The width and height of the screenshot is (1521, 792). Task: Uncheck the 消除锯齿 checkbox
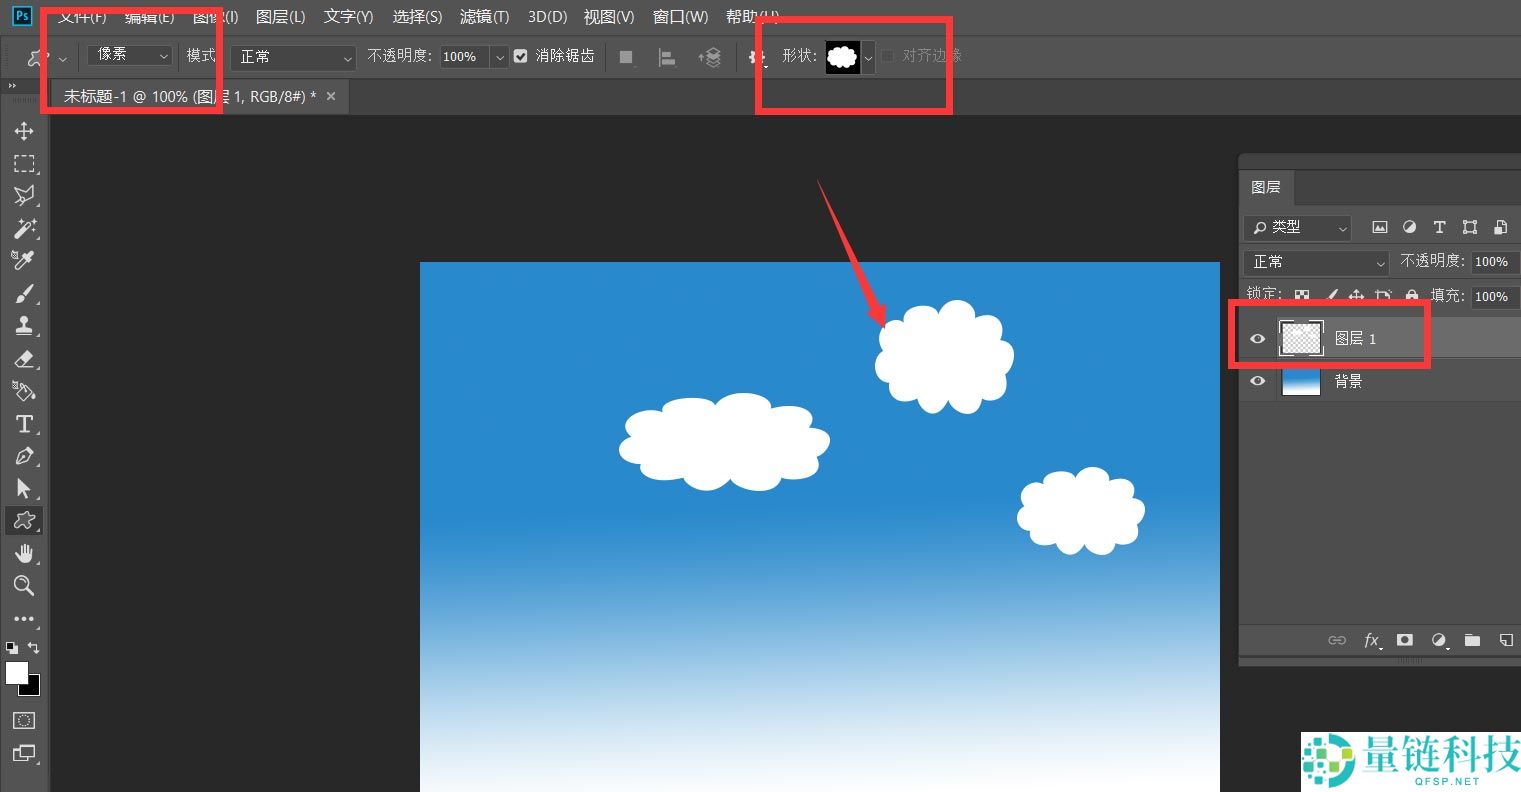[x=520, y=56]
